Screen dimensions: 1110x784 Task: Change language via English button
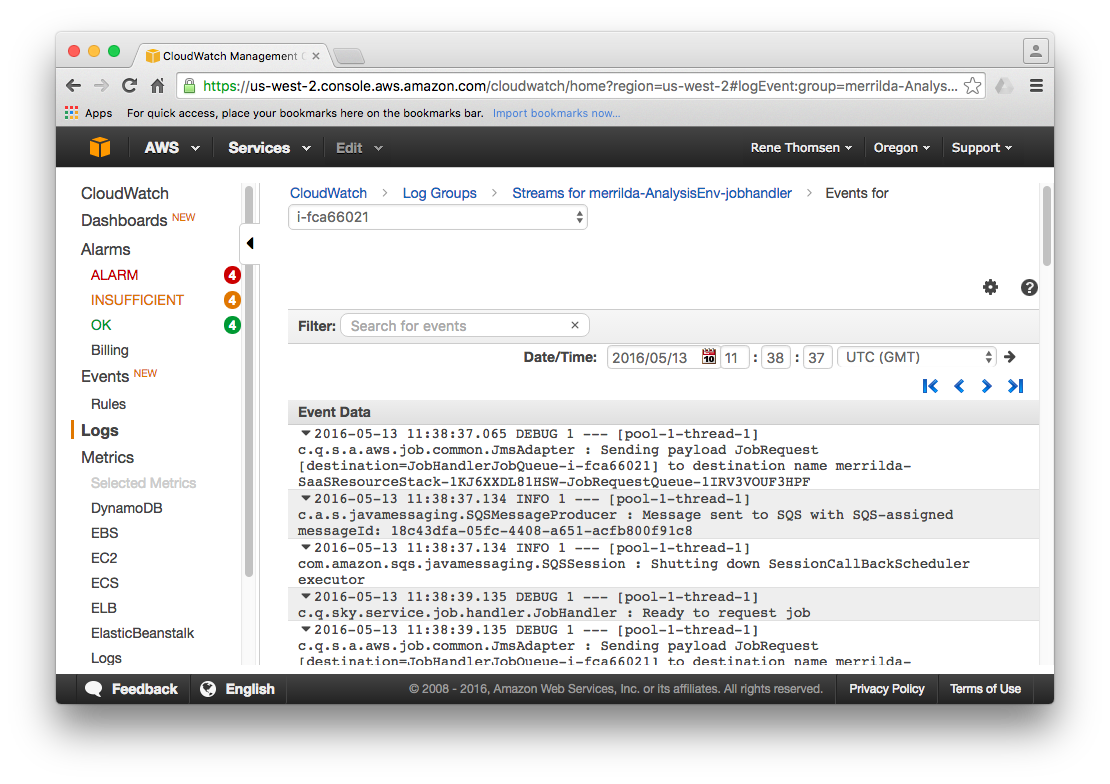coord(238,688)
